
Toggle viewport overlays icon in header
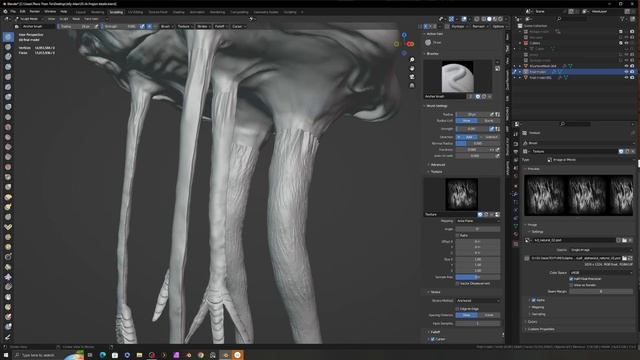click(x=464, y=19)
